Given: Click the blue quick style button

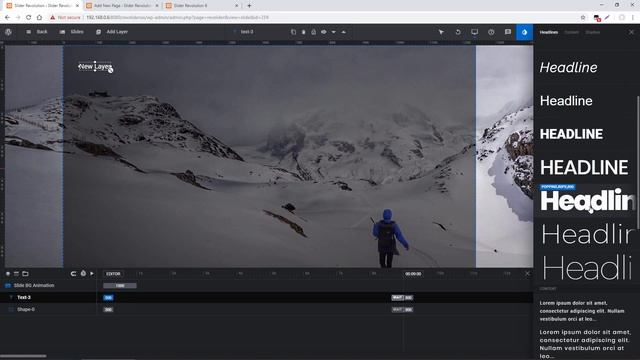Looking at the screenshot, I should point(524,32).
